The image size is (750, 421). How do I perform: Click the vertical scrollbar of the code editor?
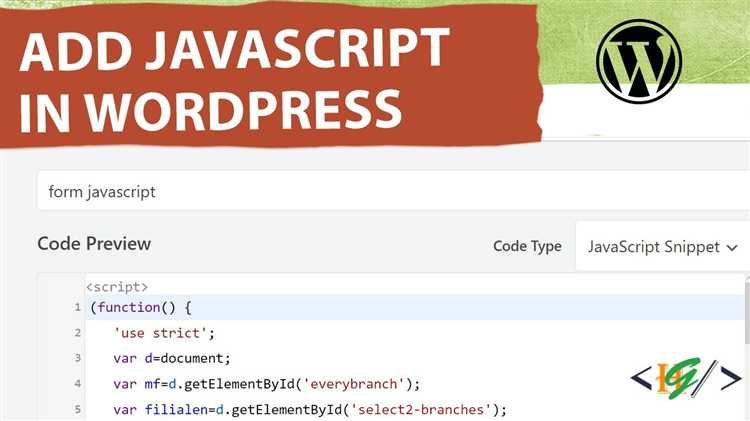coord(747,312)
